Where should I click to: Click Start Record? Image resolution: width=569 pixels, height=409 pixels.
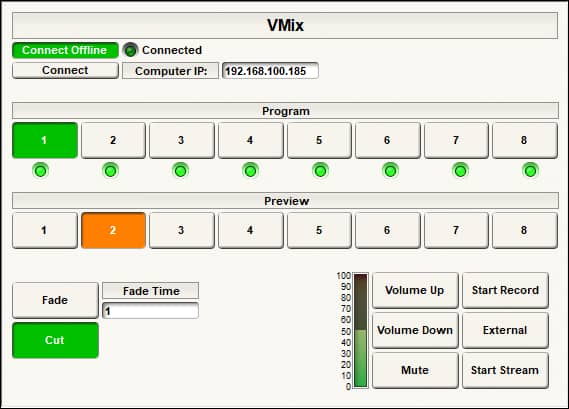505,290
